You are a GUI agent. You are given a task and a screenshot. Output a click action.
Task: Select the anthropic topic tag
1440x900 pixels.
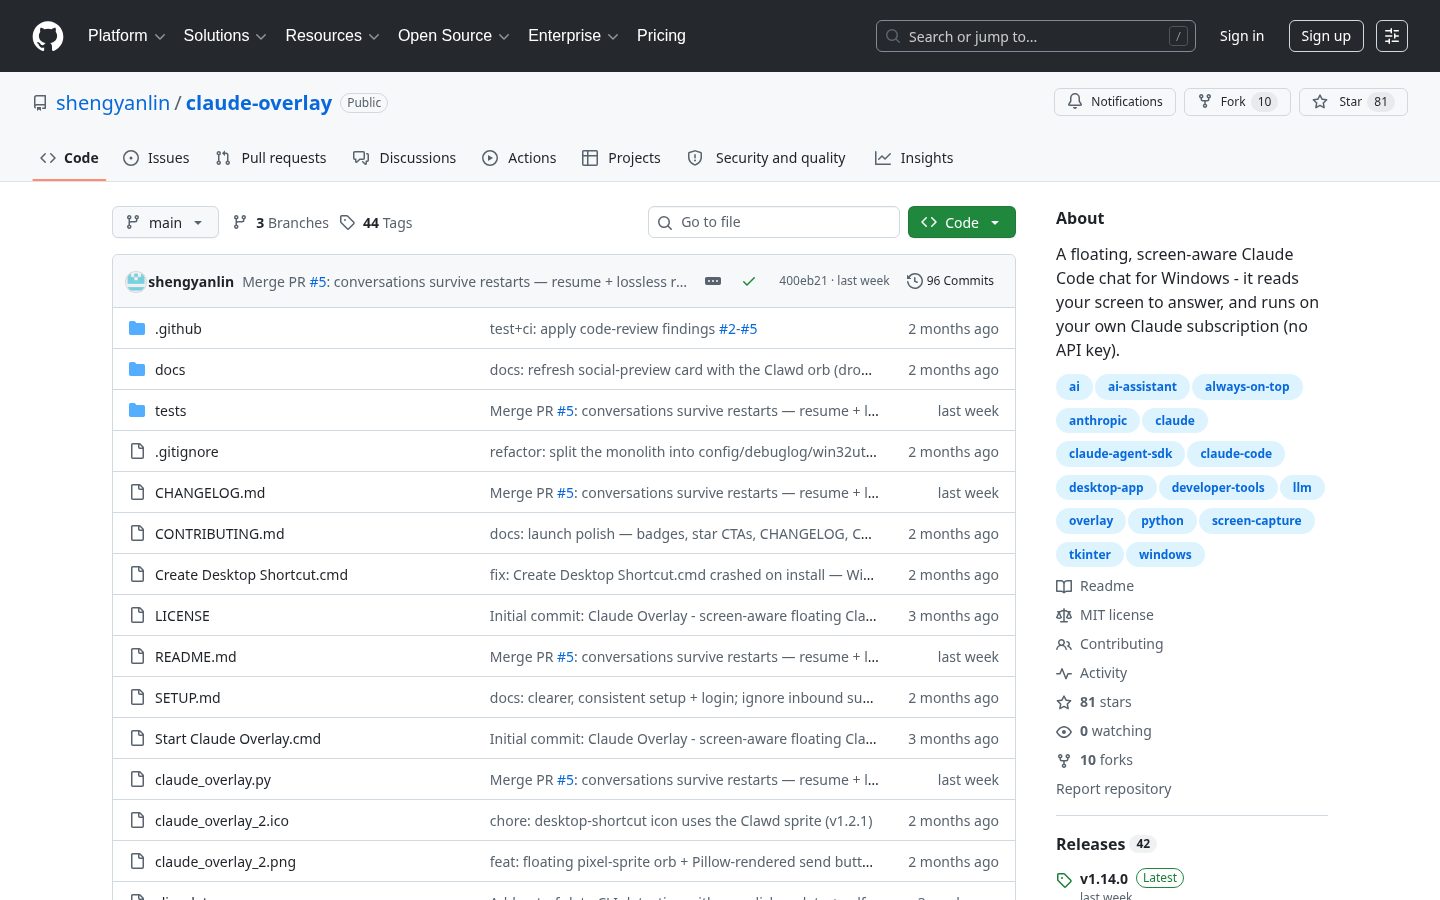point(1097,421)
